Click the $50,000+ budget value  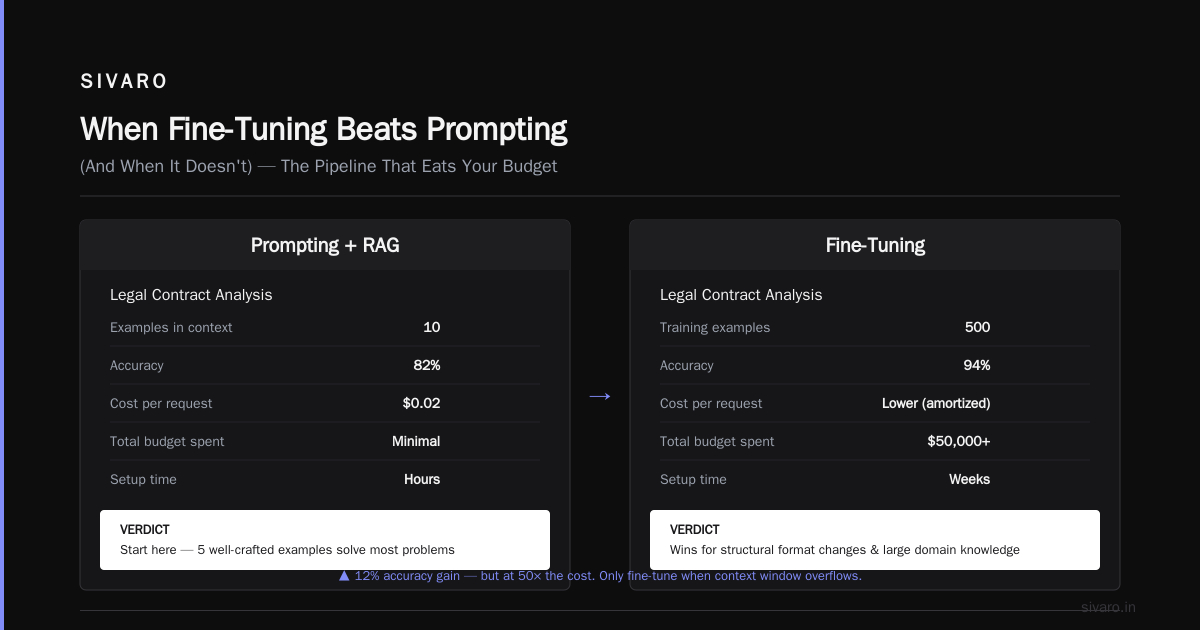click(x=959, y=441)
